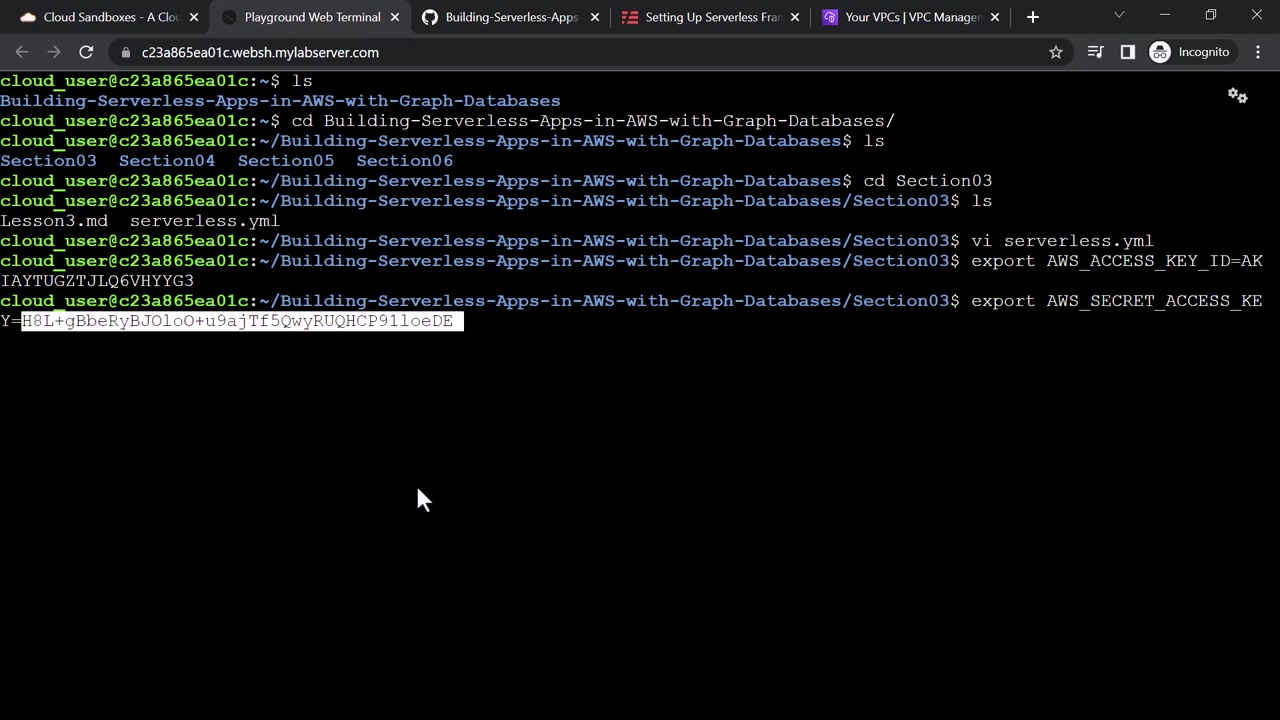Click the 'cd Section03' command text
The height and width of the screenshot is (720, 1280).
pos(928,181)
